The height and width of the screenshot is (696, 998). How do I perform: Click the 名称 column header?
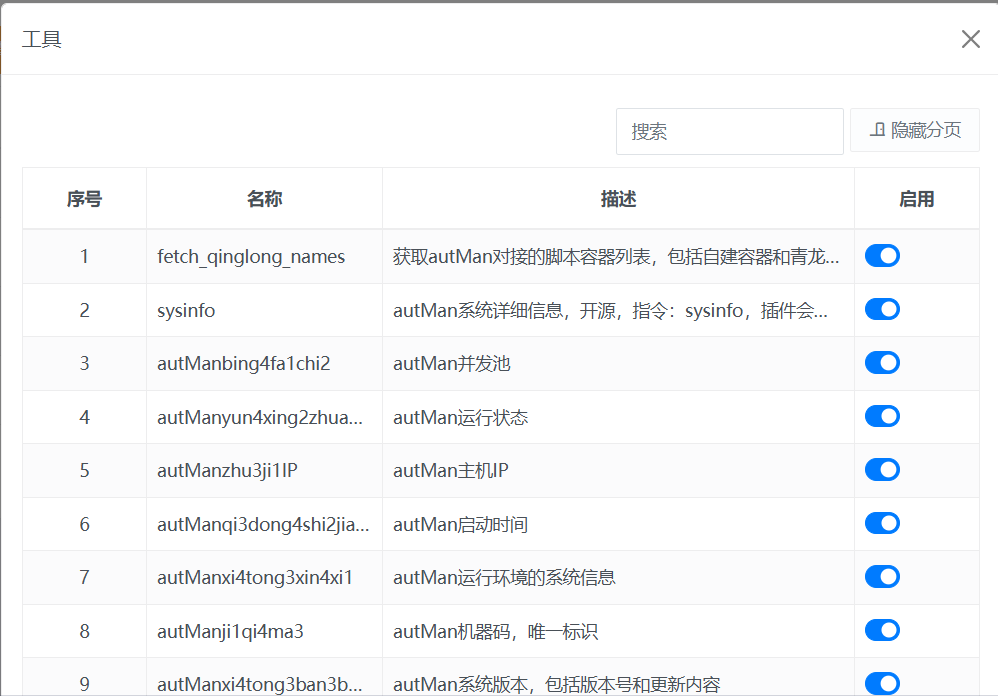pyautogui.click(x=264, y=199)
